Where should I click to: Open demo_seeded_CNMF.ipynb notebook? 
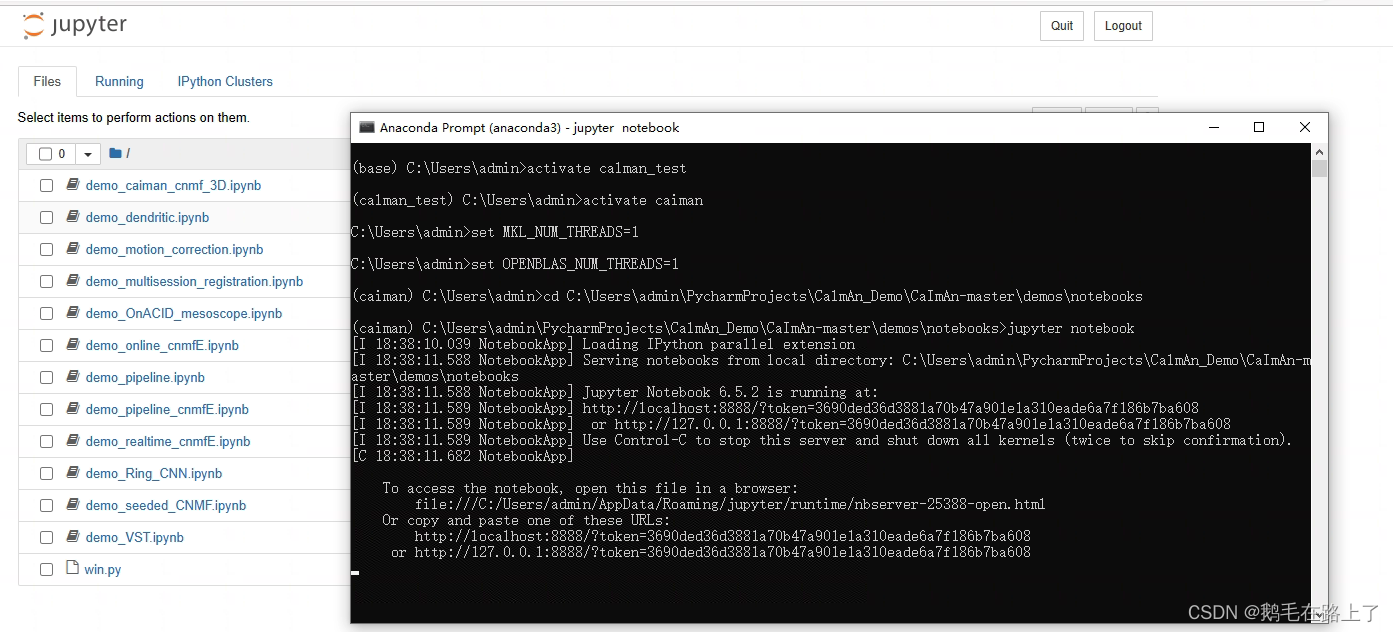(x=166, y=506)
